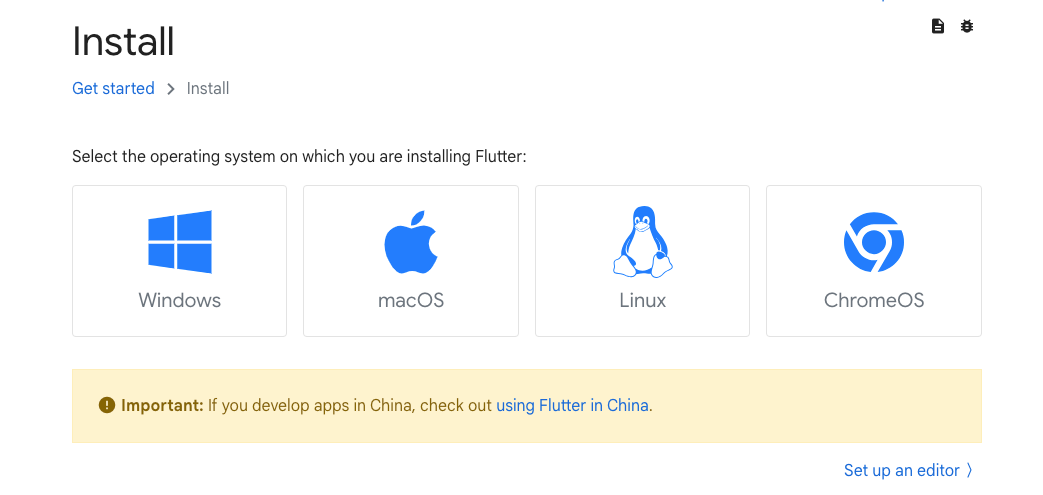Select the Apple logo for macOS
Screen dimensions: 1043x495
pos(410,242)
